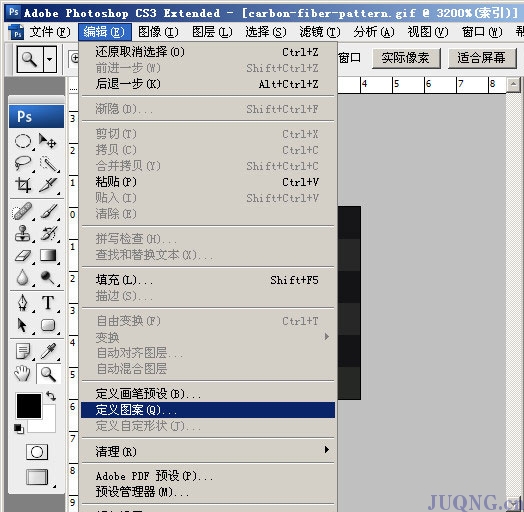Click the Ps document icon beside 文件
Screen dimensions: 524x512
pyautogui.click(x=17, y=32)
